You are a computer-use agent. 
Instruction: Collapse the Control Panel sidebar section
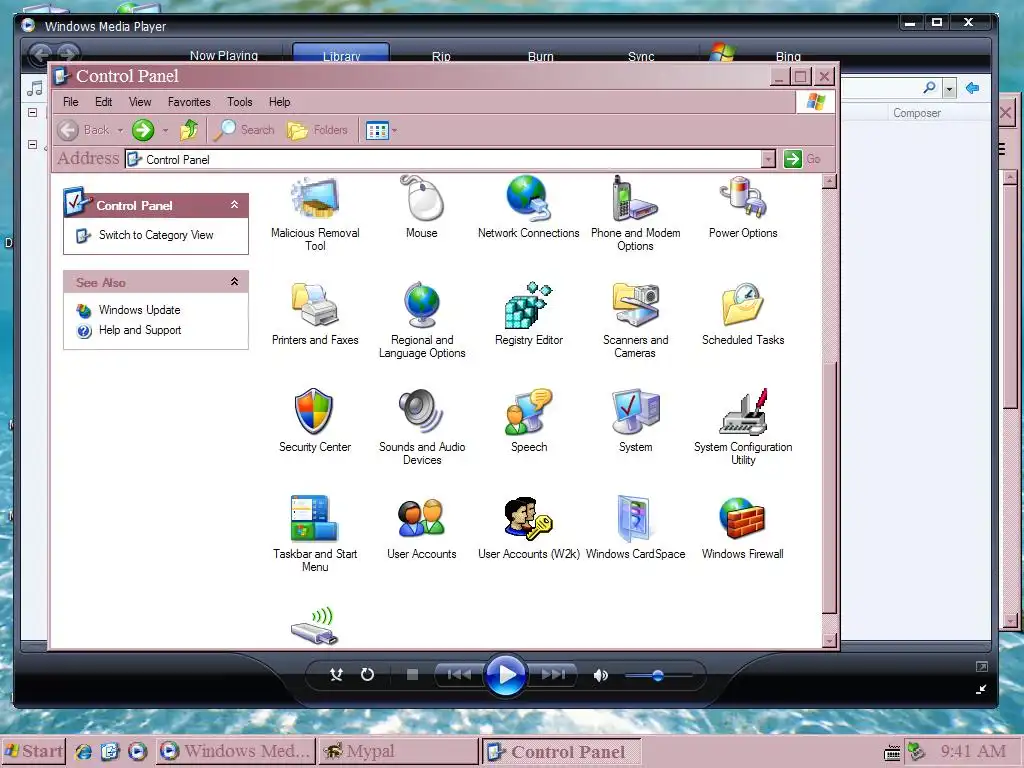[234, 205]
